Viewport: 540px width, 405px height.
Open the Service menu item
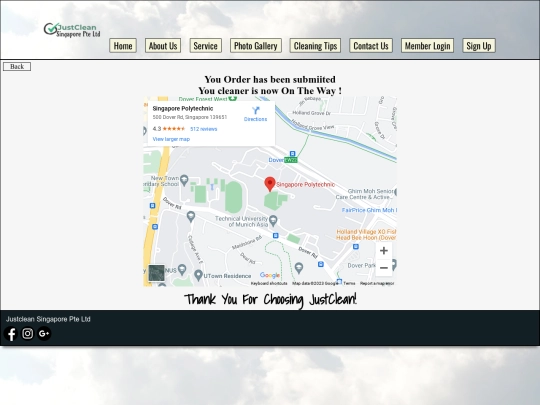point(206,45)
